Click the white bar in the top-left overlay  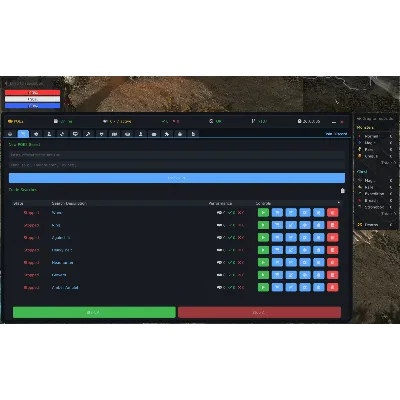[x=32, y=99]
